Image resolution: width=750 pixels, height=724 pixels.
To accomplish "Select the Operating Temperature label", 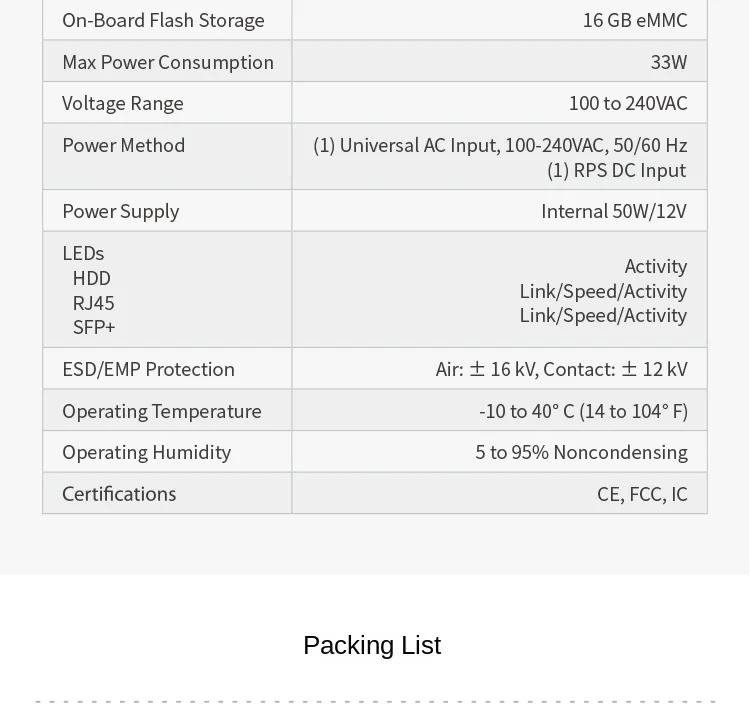I will coord(162,411).
